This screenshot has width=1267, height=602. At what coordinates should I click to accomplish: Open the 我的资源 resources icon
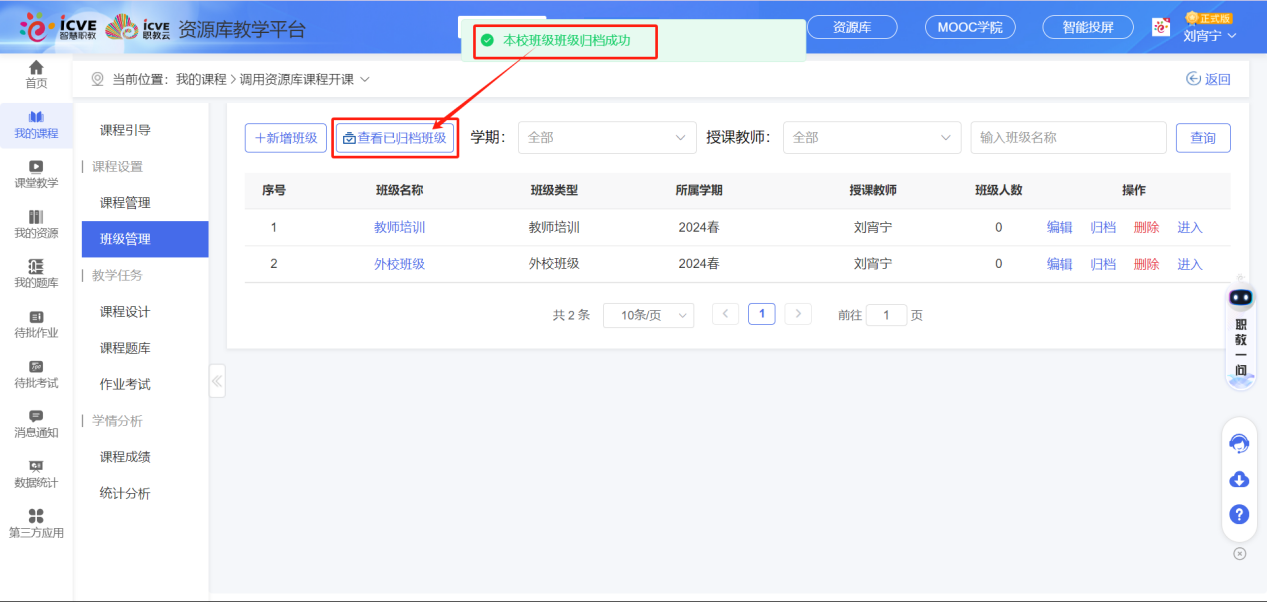point(36,222)
